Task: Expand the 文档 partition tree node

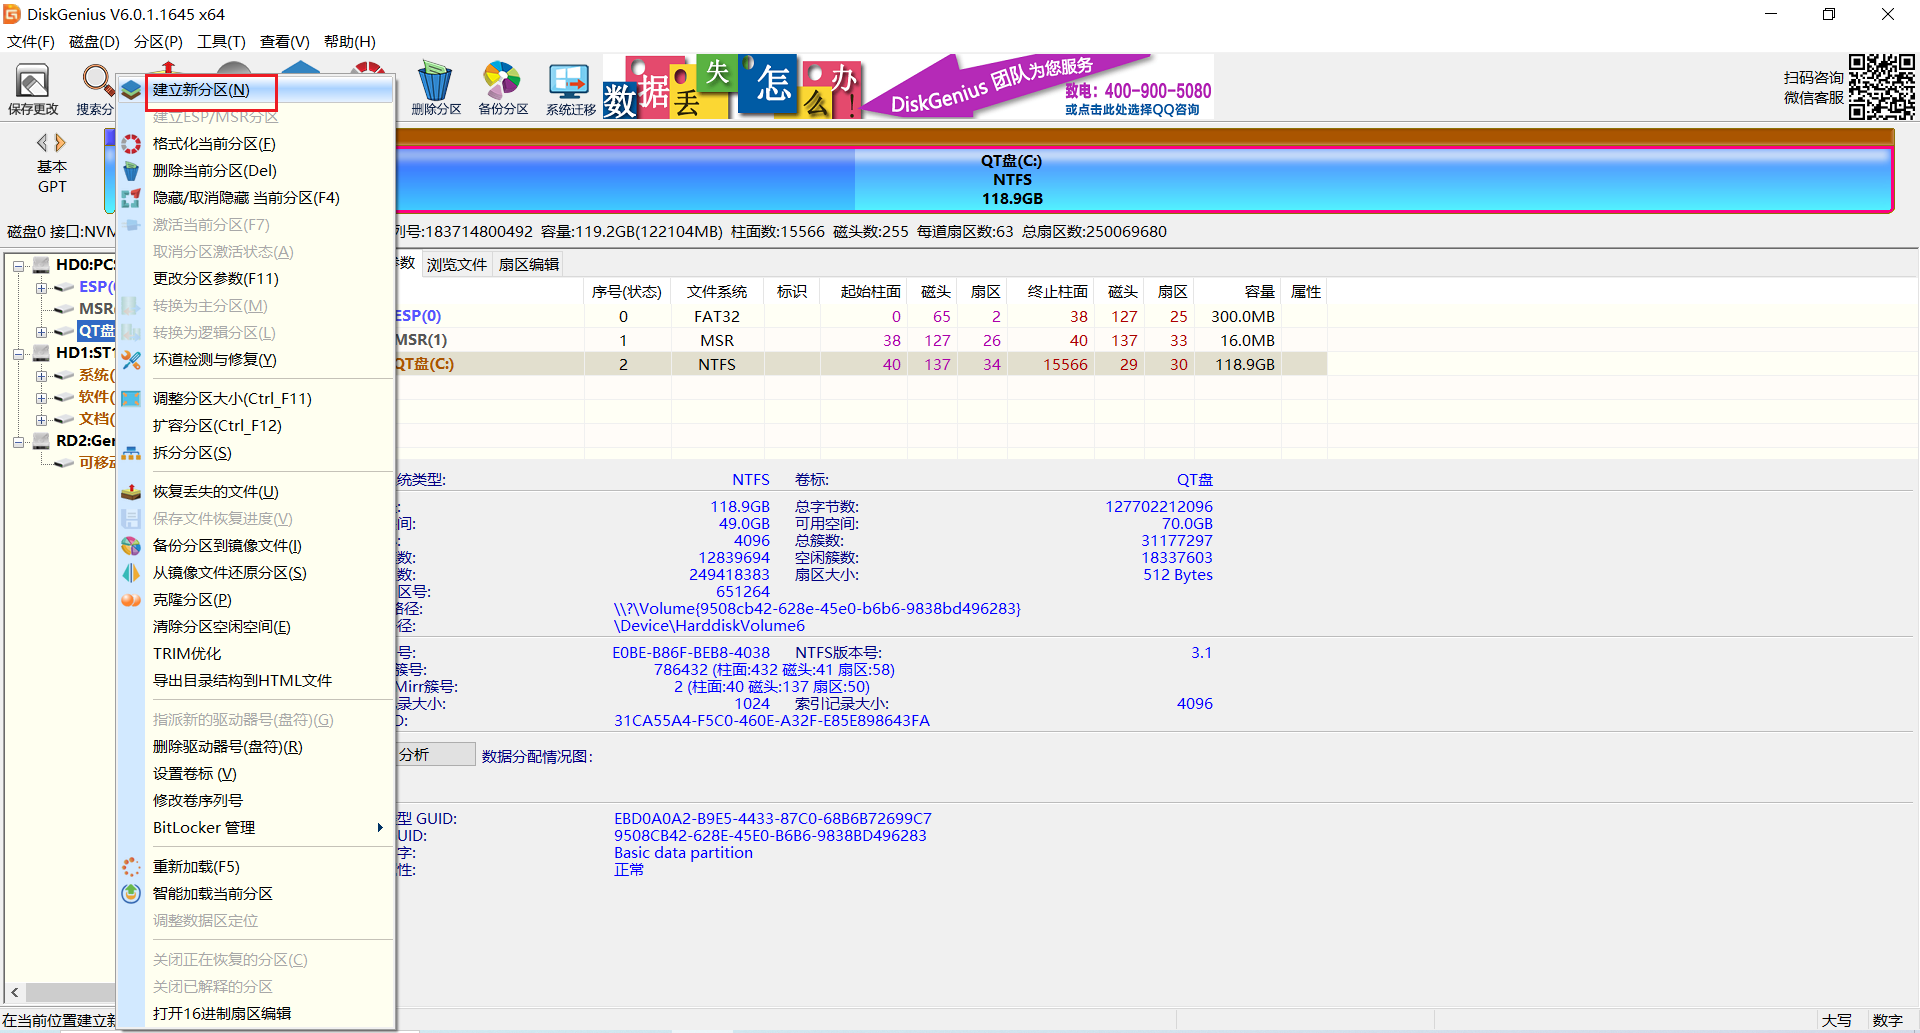Action: 41,419
